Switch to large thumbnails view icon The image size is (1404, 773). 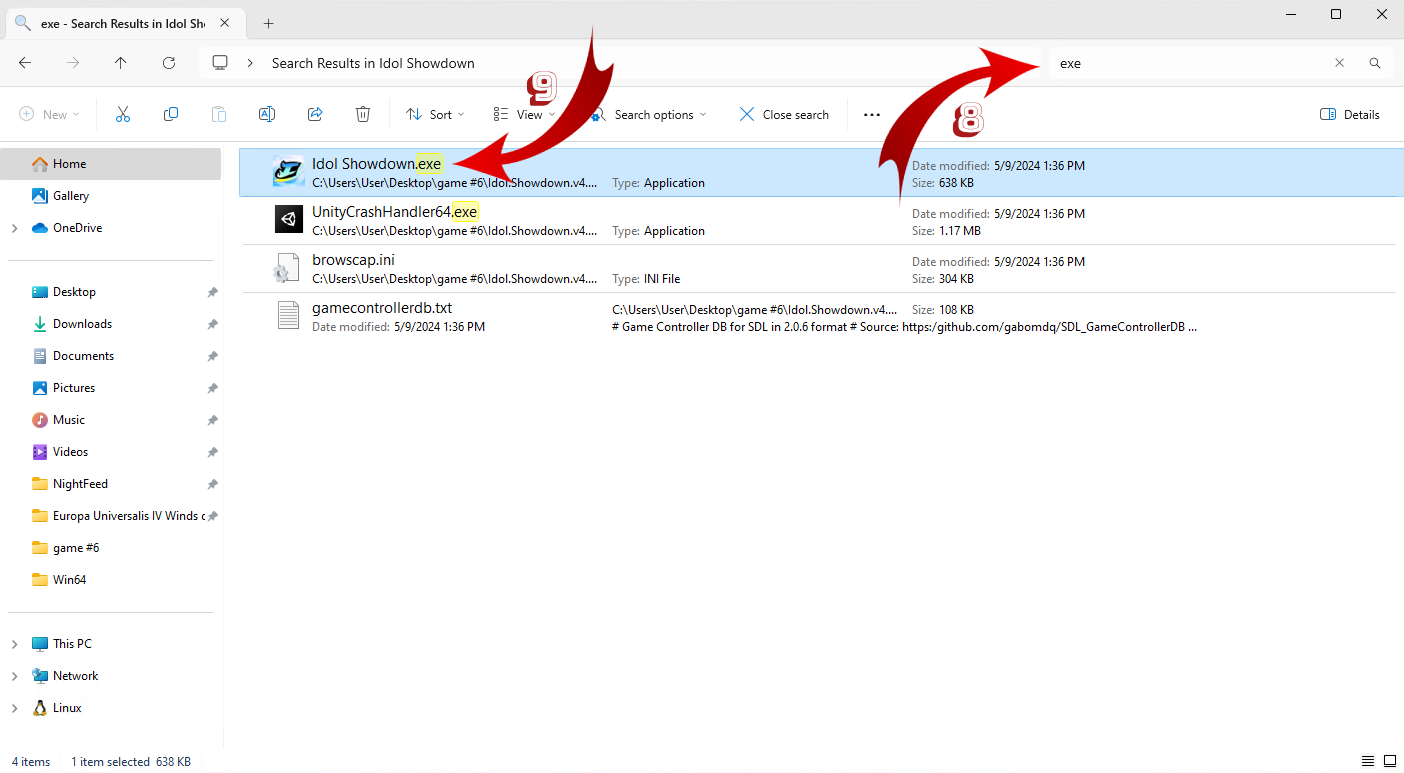[x=1390, y=762]
